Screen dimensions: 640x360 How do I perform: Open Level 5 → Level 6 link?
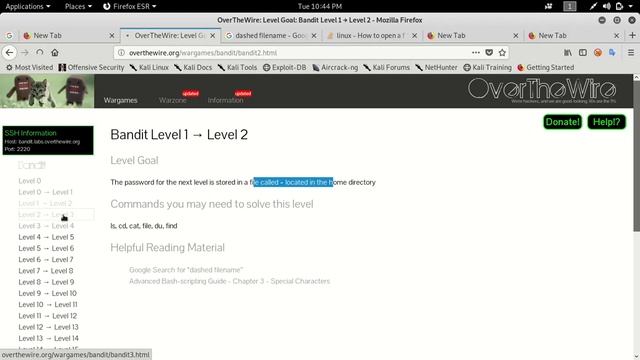[x=46, y=248]
